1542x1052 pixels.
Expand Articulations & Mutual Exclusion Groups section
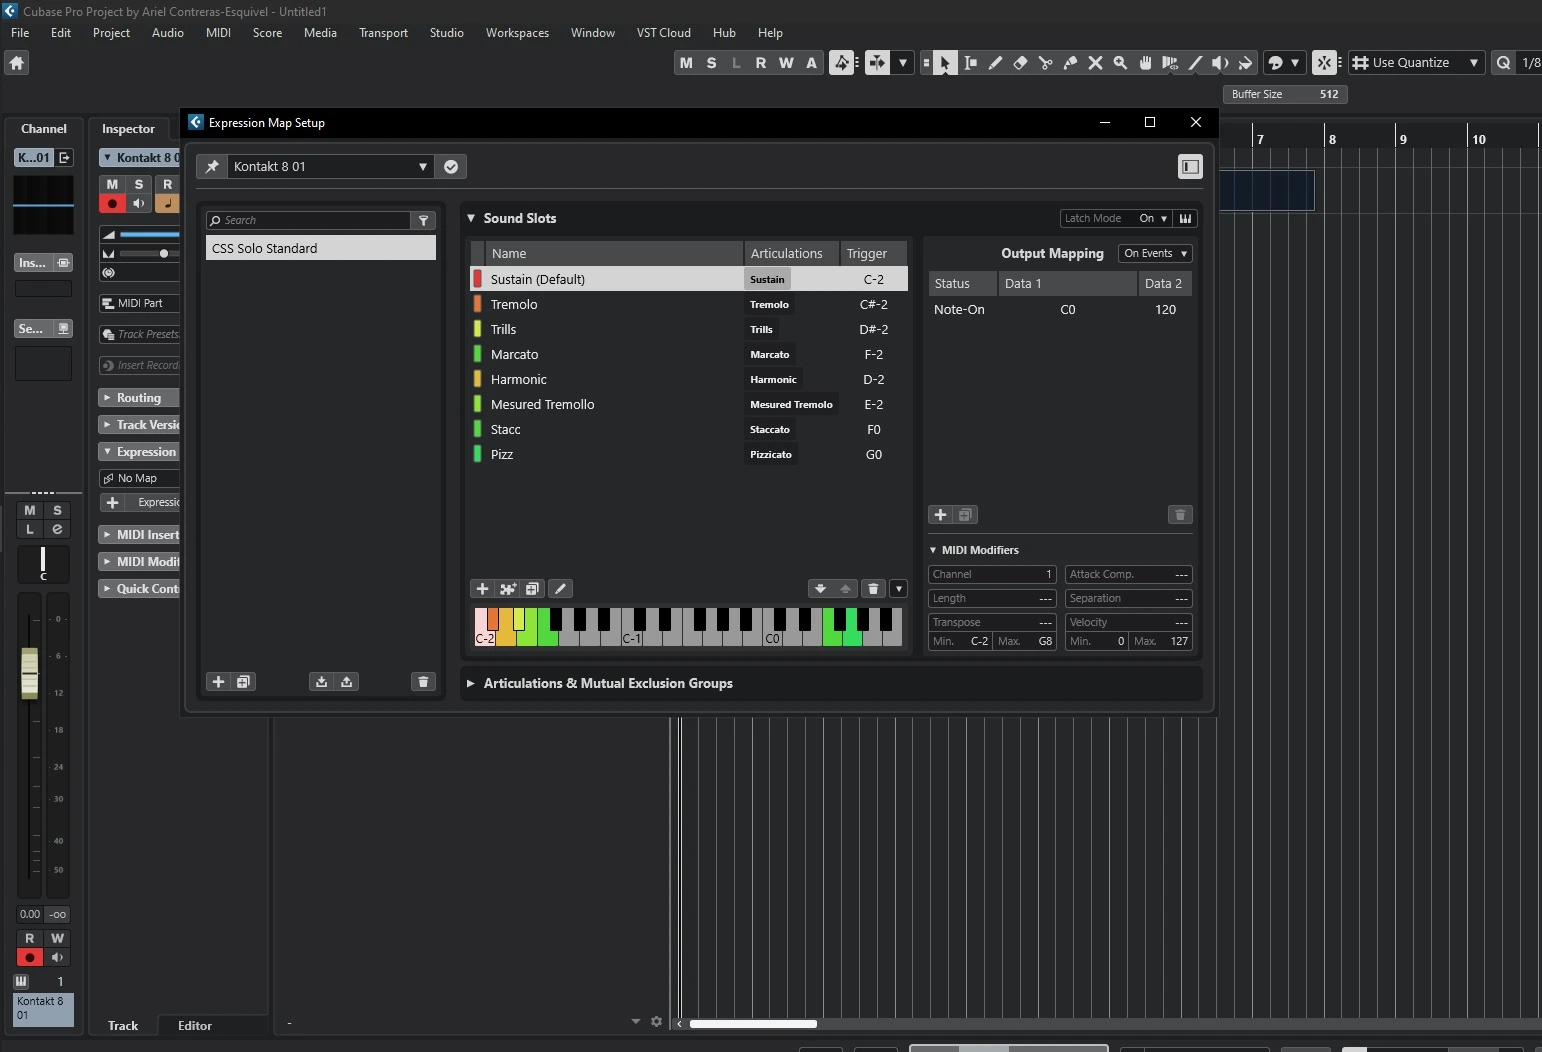point(471,684)
